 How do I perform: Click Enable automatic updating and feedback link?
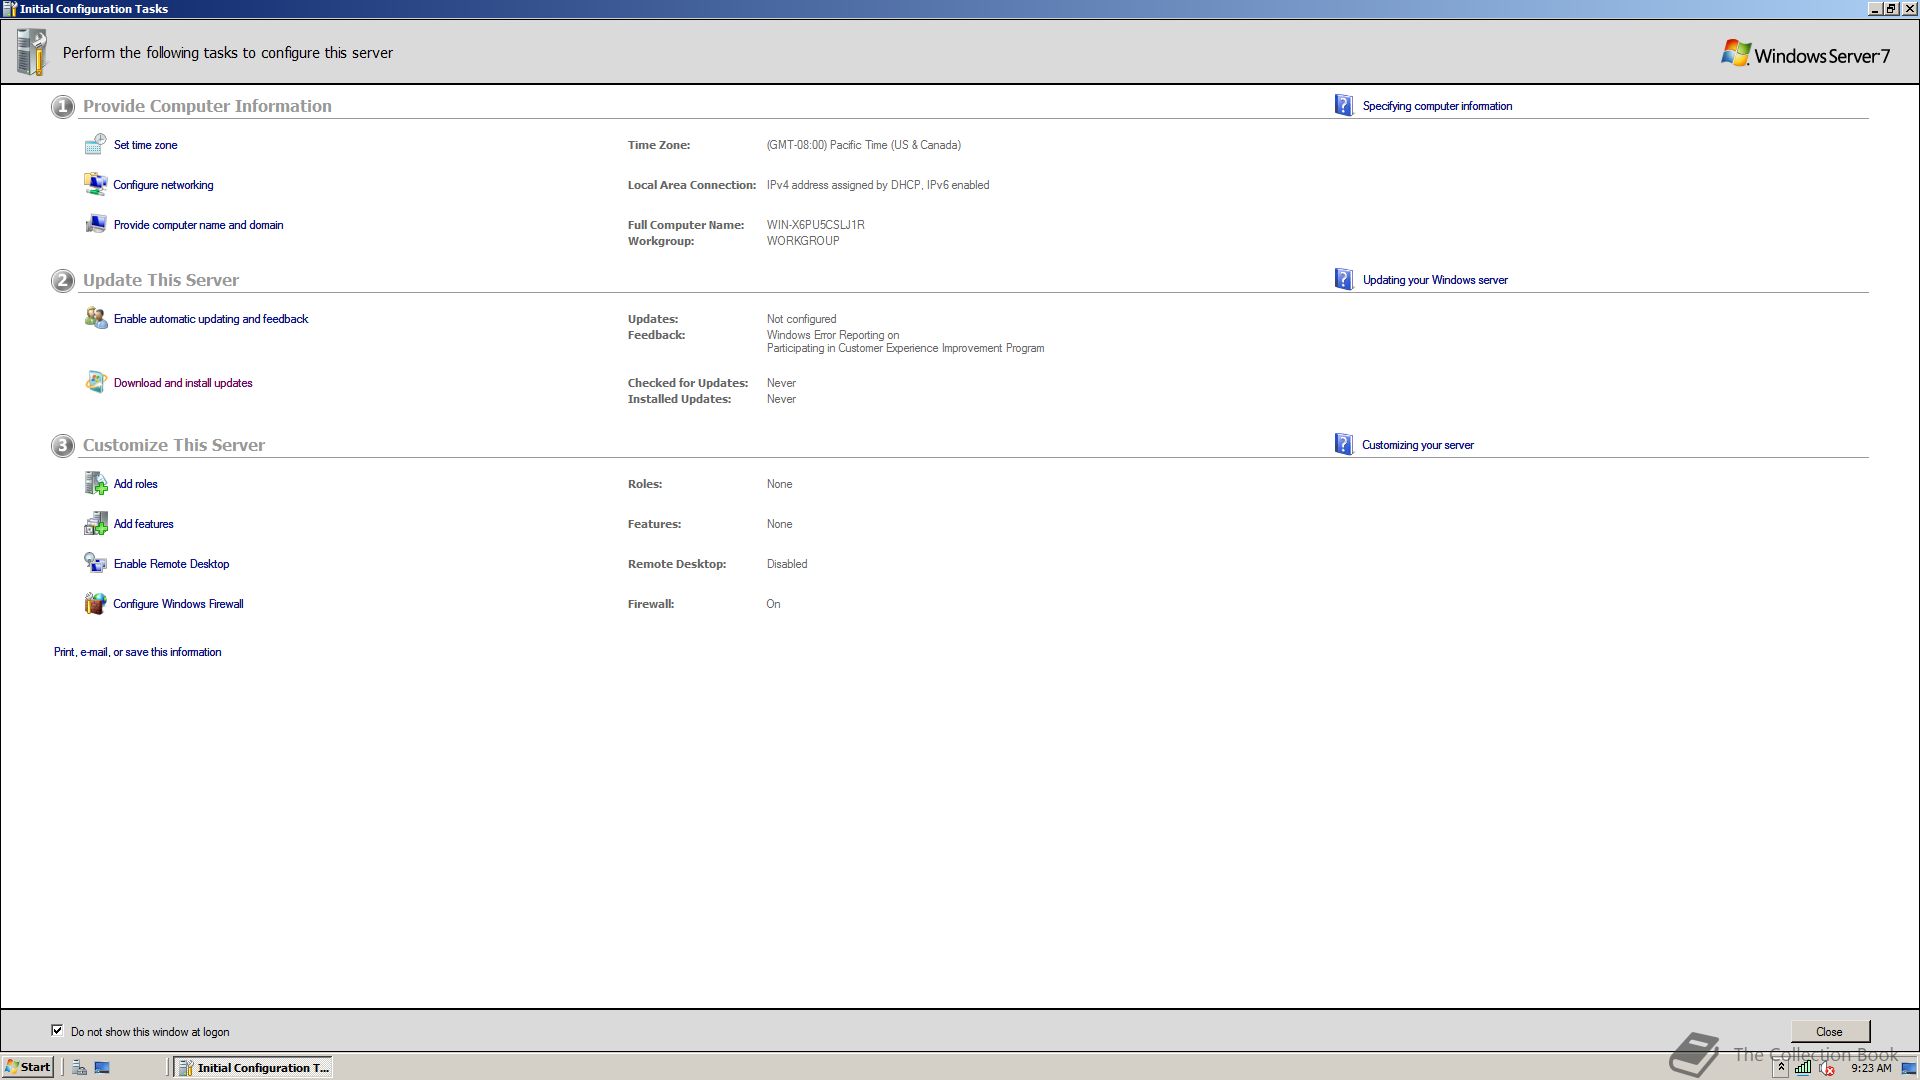[x=211, y=319]
